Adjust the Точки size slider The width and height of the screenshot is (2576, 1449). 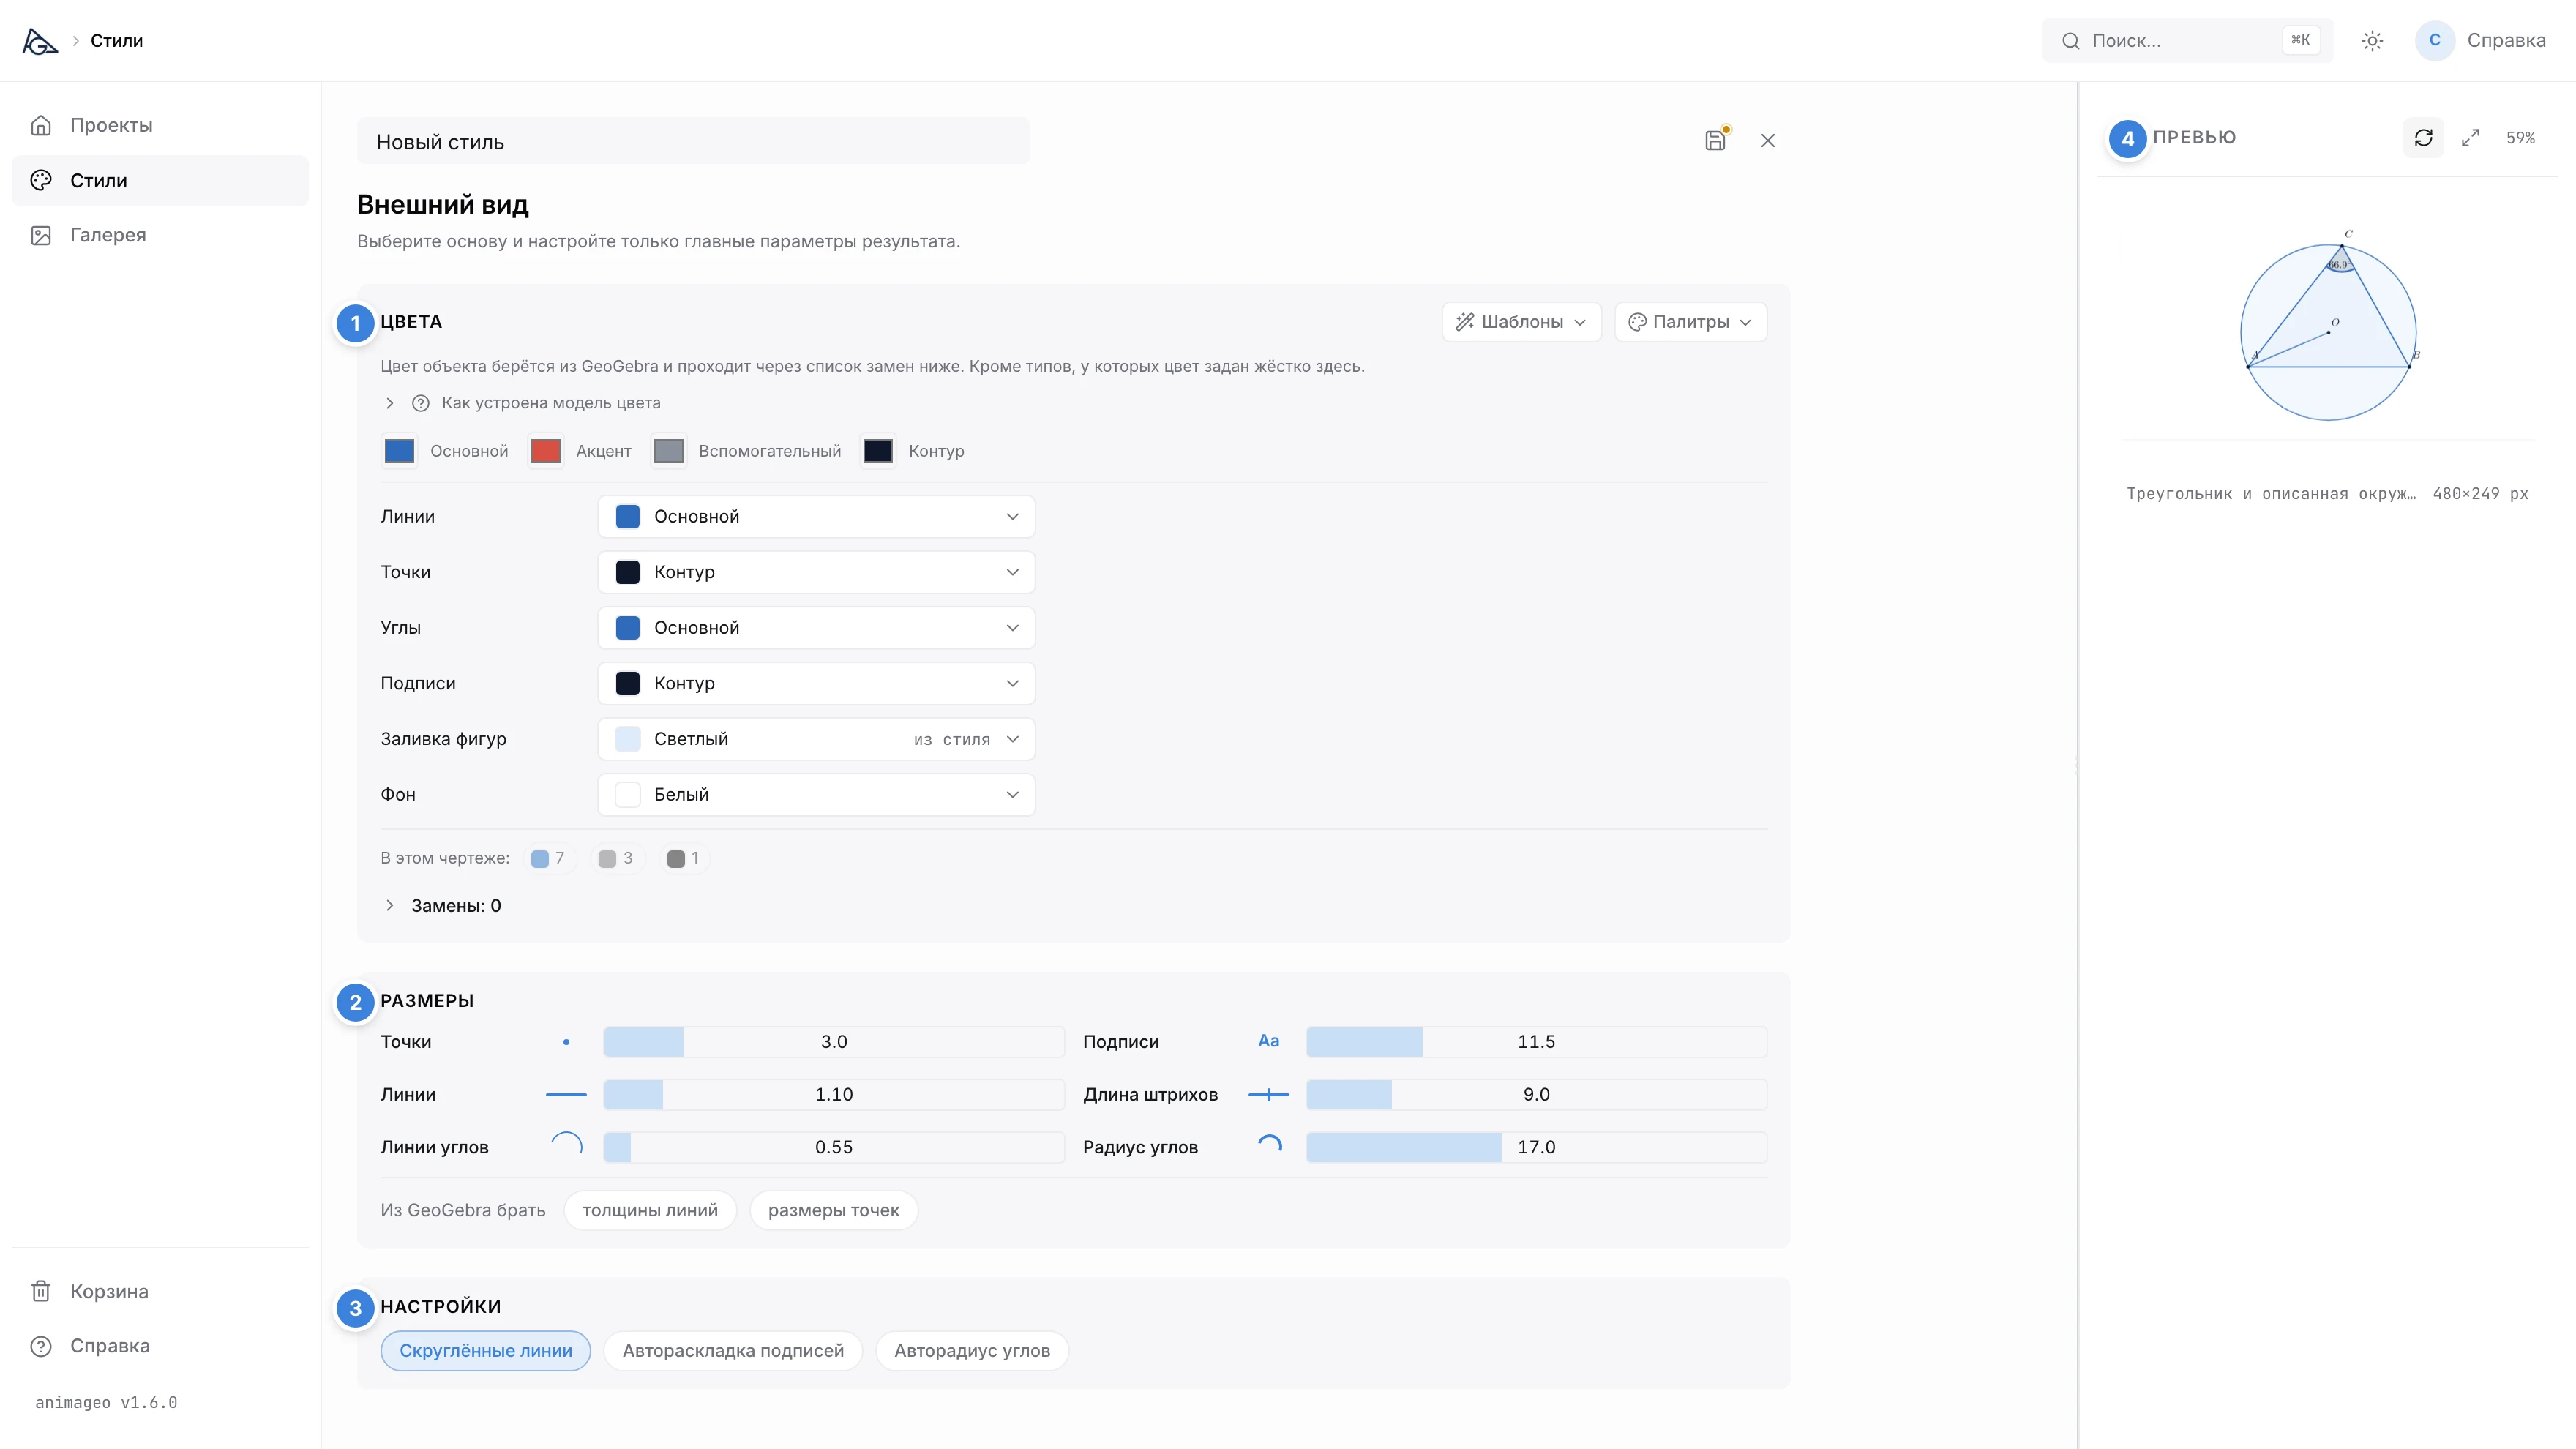tap(833, 1041)
